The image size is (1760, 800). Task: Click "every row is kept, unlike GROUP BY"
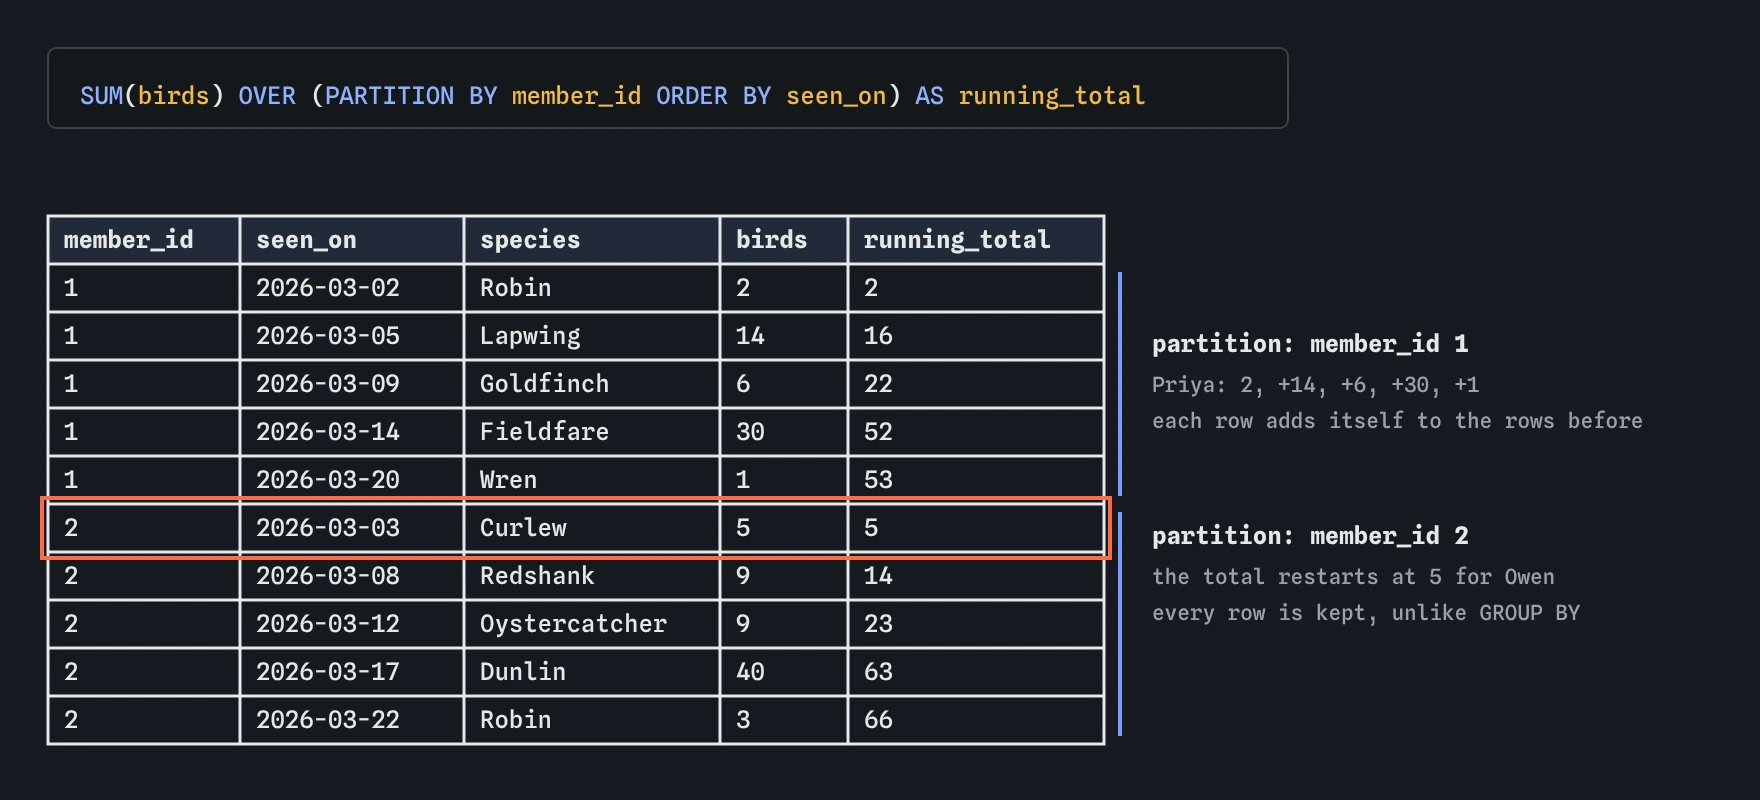(1366, 613)
